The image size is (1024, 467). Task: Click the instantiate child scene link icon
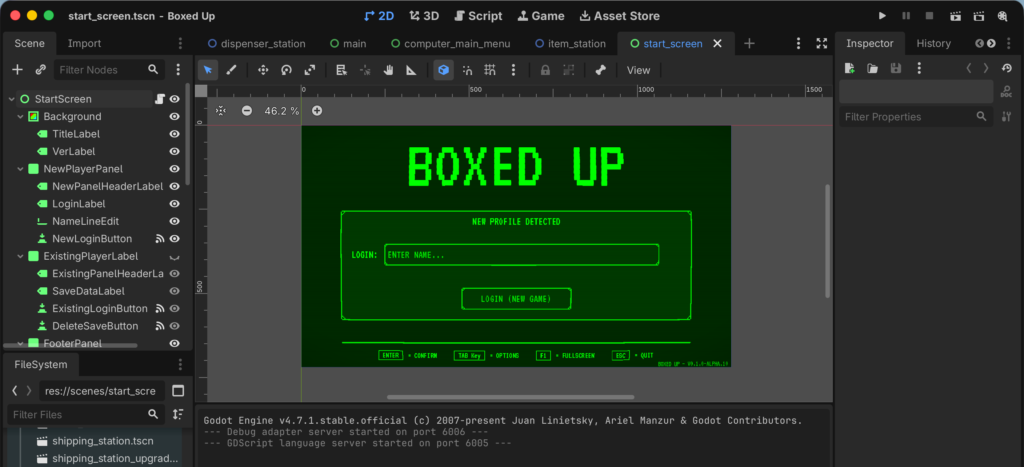click(40, 69)
